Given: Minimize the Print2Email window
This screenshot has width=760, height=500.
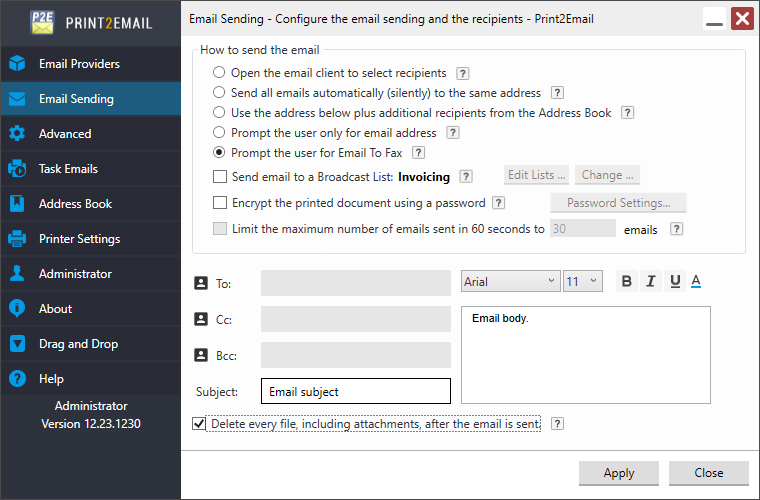Looking at the screenshot, I should [714, 19].
